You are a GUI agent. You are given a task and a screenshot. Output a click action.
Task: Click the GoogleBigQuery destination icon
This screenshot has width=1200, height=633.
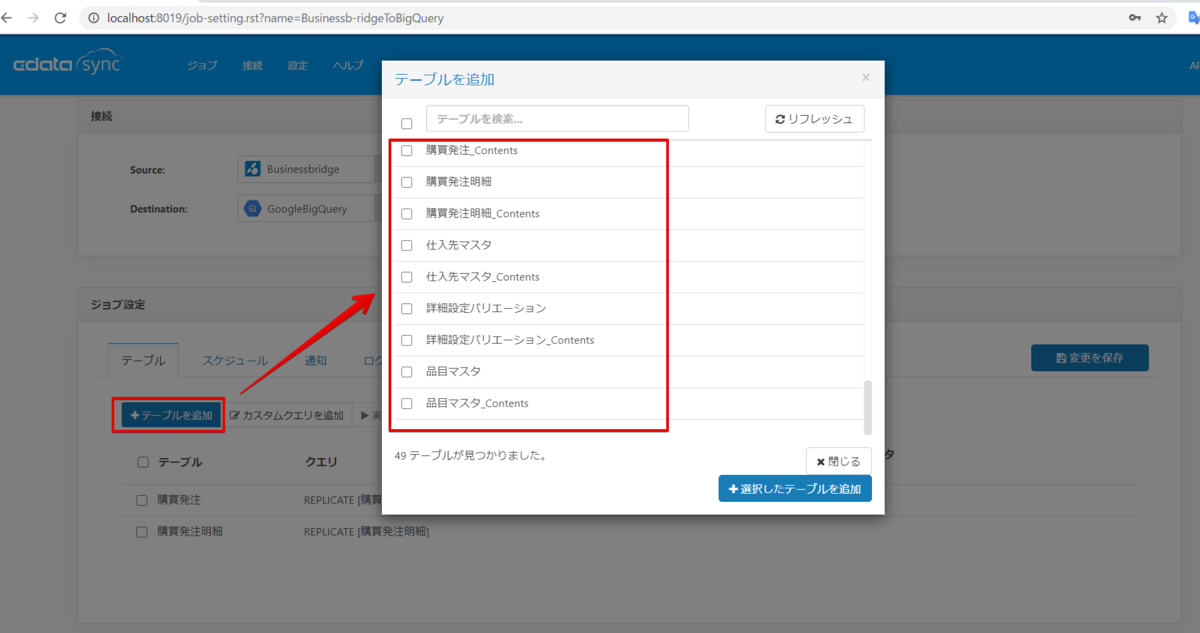(x=252, y=210)
